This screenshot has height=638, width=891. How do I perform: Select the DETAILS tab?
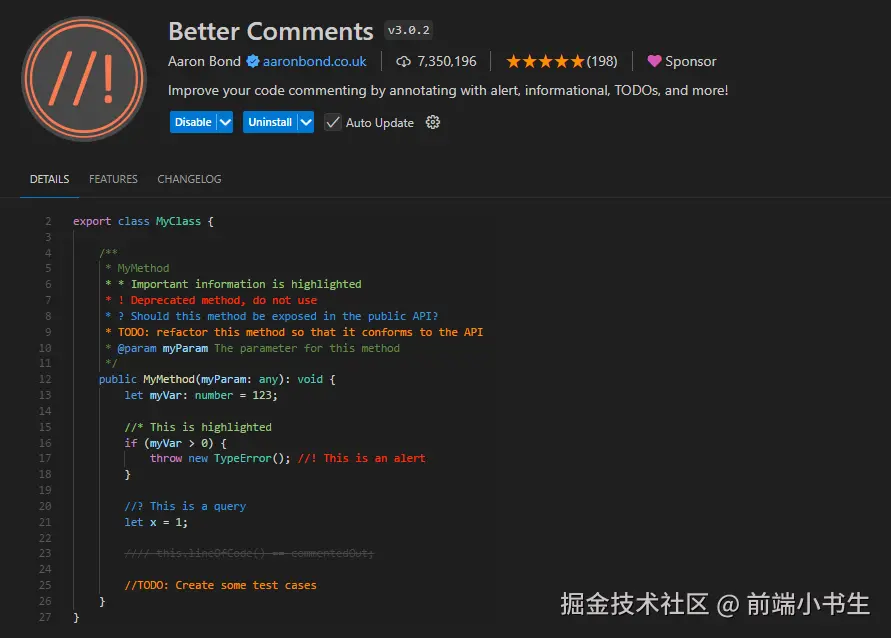(48, 179)
